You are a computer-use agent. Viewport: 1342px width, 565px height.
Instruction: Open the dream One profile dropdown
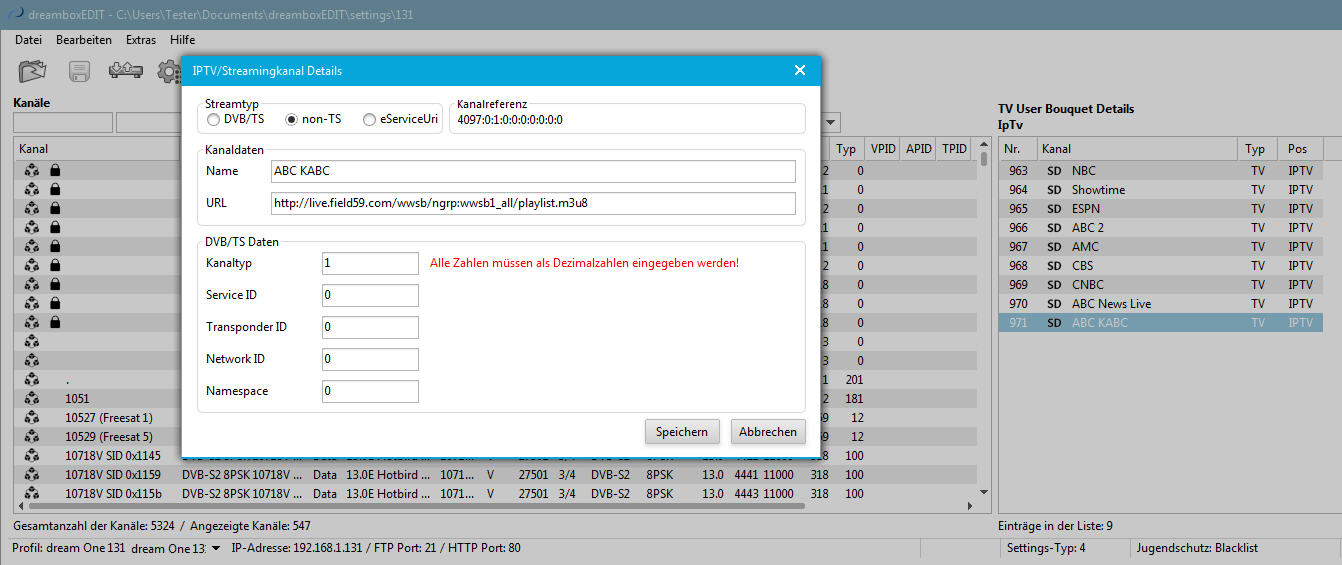(x=216, y=548)
